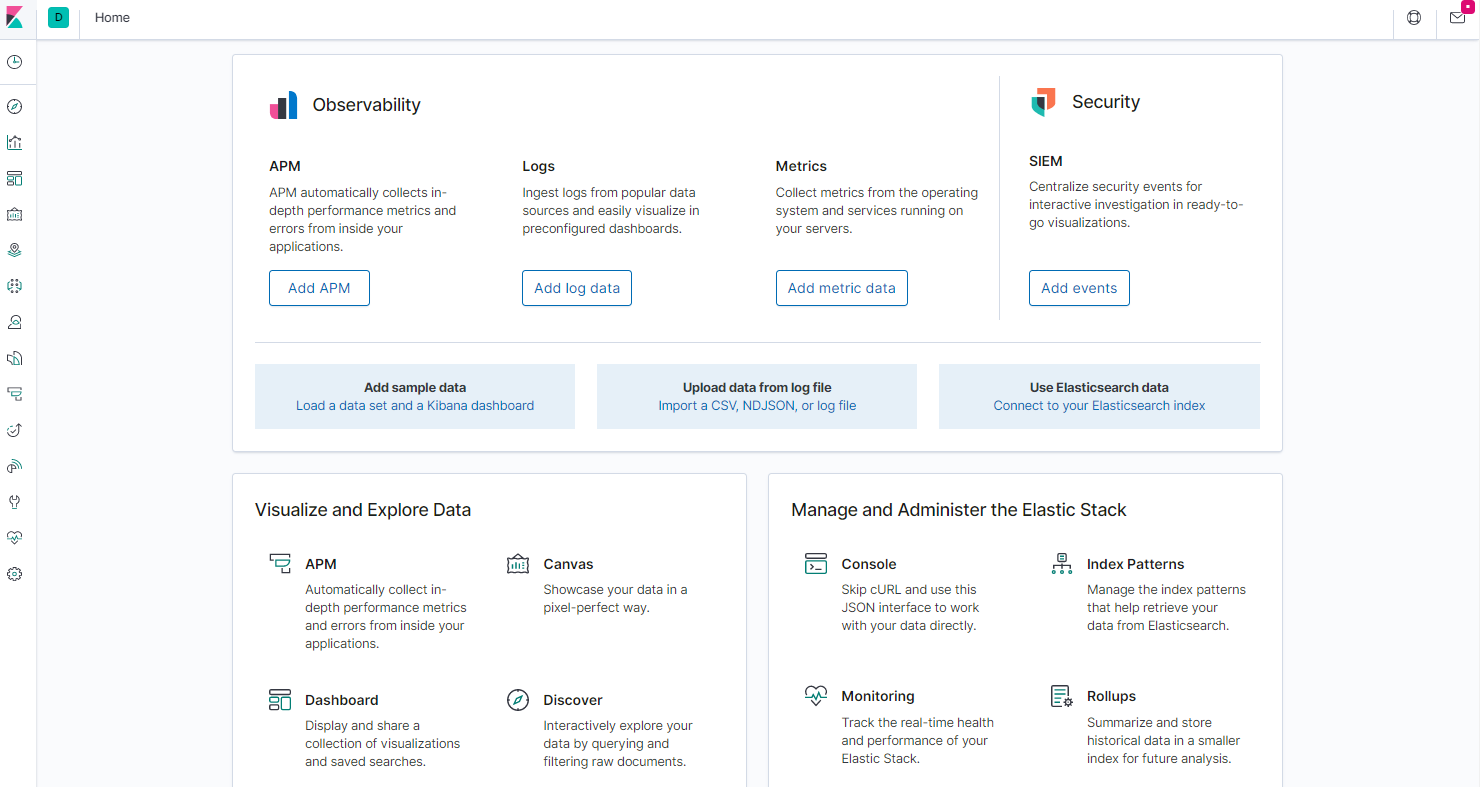The image size is (1480, 787).
Task: Launch Machine Learning from the sidebar
Action: 15,287
